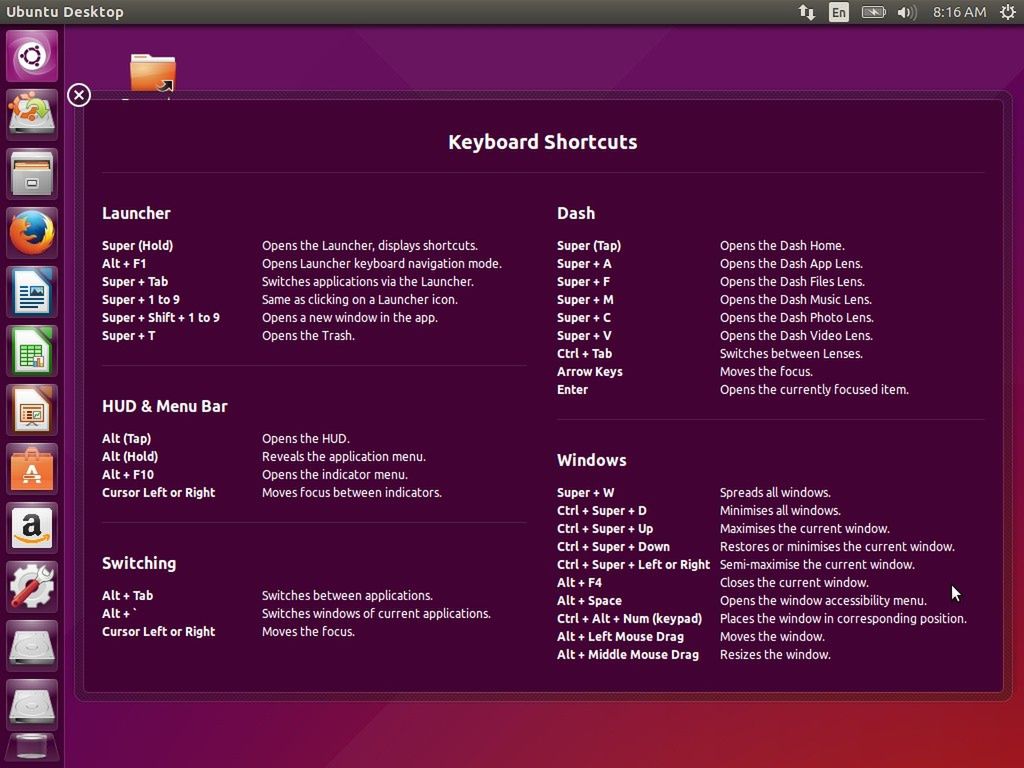
Task: Click 'Opens the Dash Music Lens.' text
Action: [795, 300]
